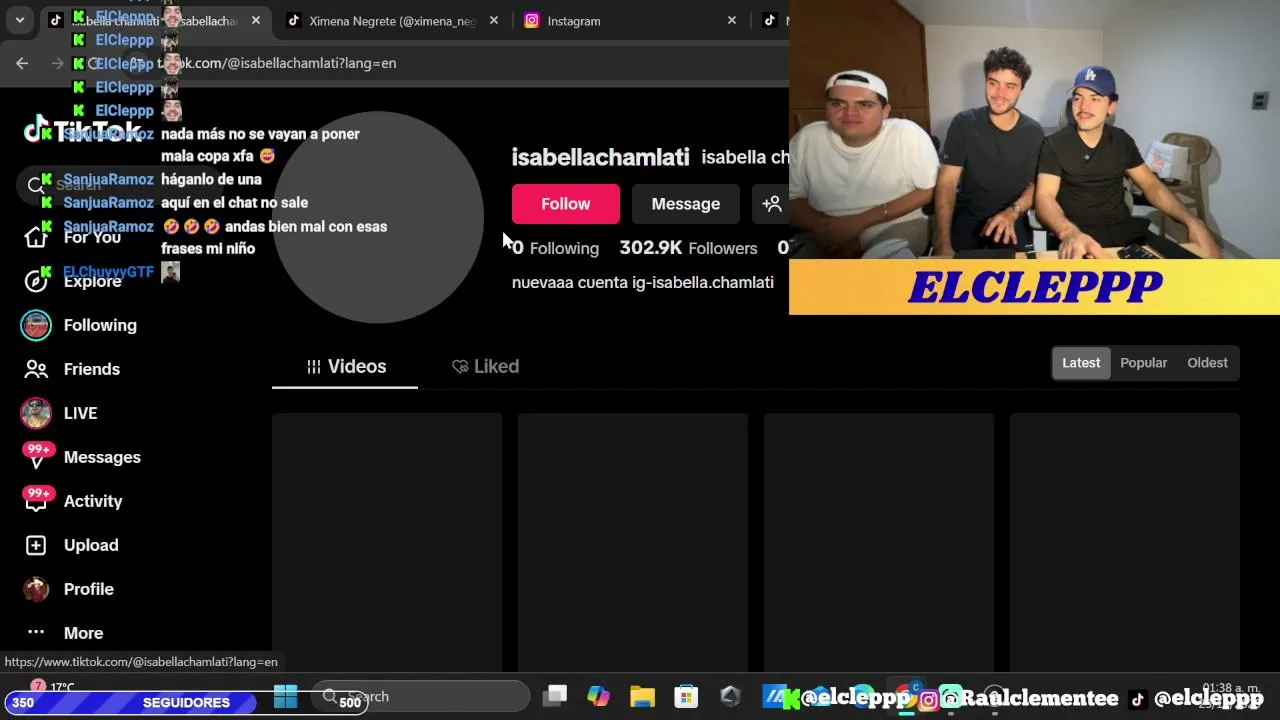
Task: Click the bio text nuevaaa cuenta ig-isabella.chamlati
Action: coord(643,282)
